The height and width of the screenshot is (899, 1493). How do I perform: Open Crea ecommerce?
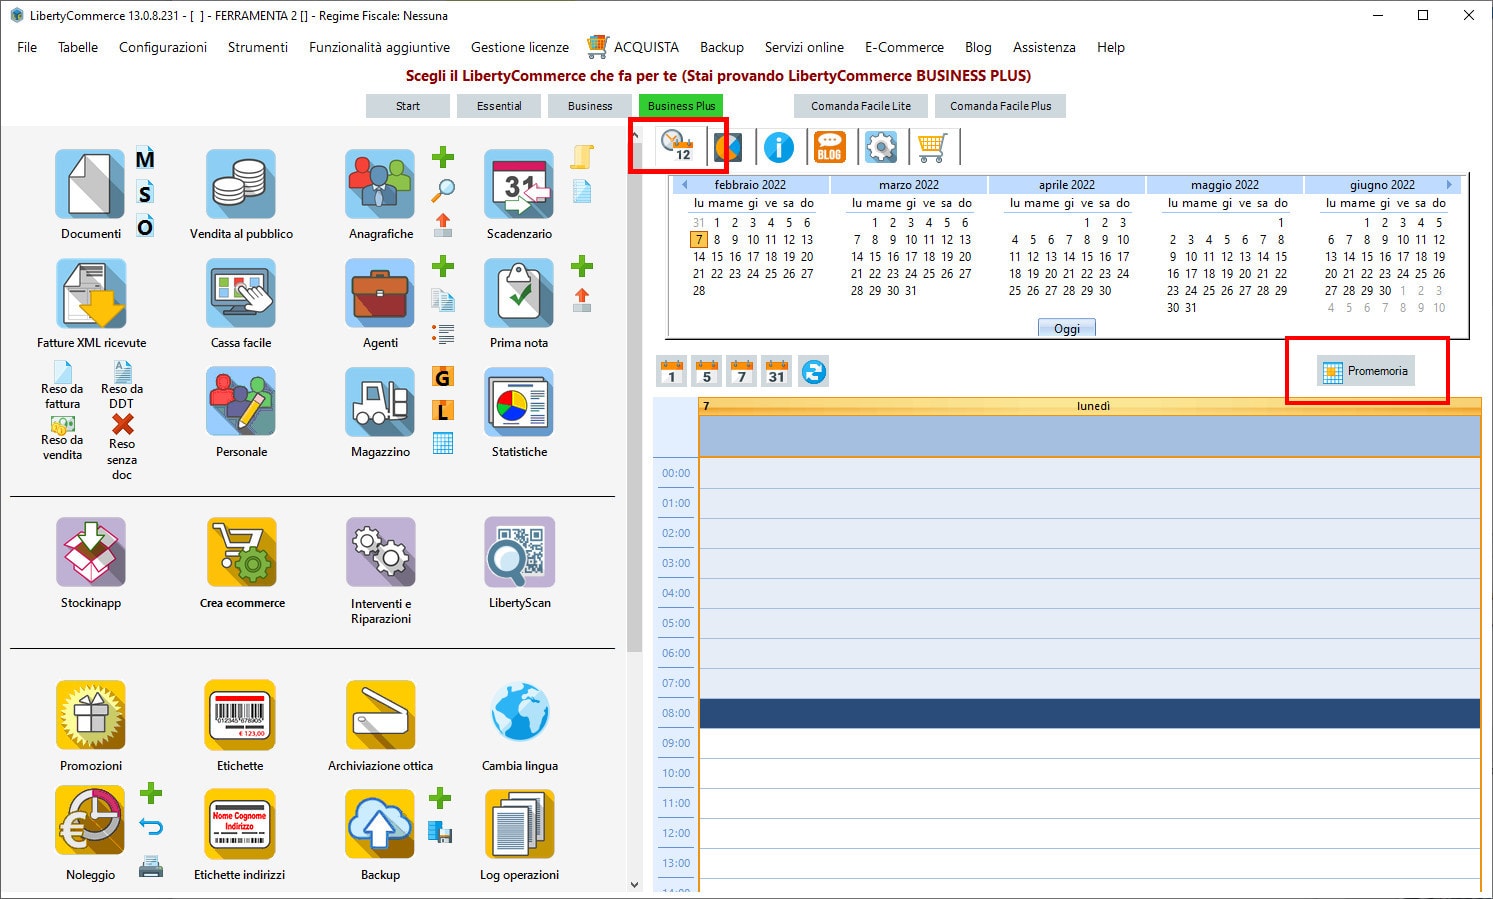(241, 552)
